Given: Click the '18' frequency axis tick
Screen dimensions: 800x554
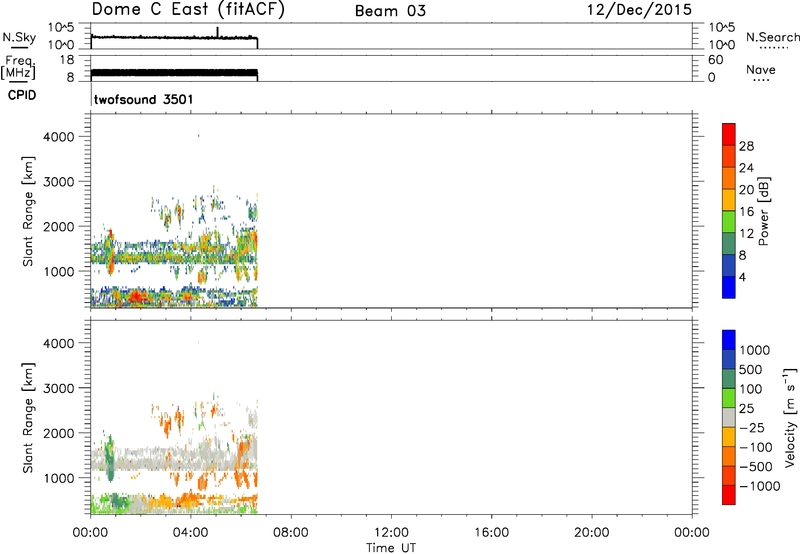Looking at the screenshot, I should (67, 60).
